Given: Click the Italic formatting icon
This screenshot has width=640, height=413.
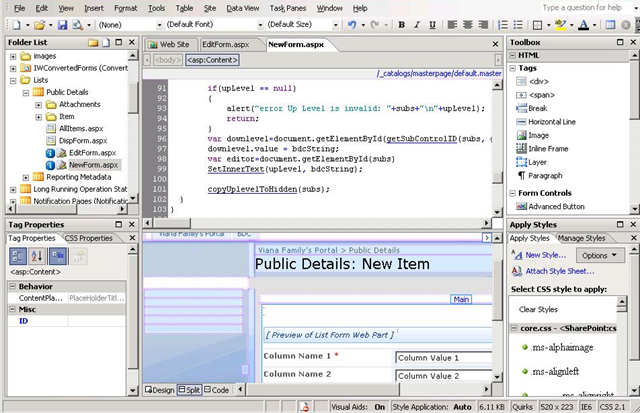Looking at the screenshot, I should (x=417, y=23).
